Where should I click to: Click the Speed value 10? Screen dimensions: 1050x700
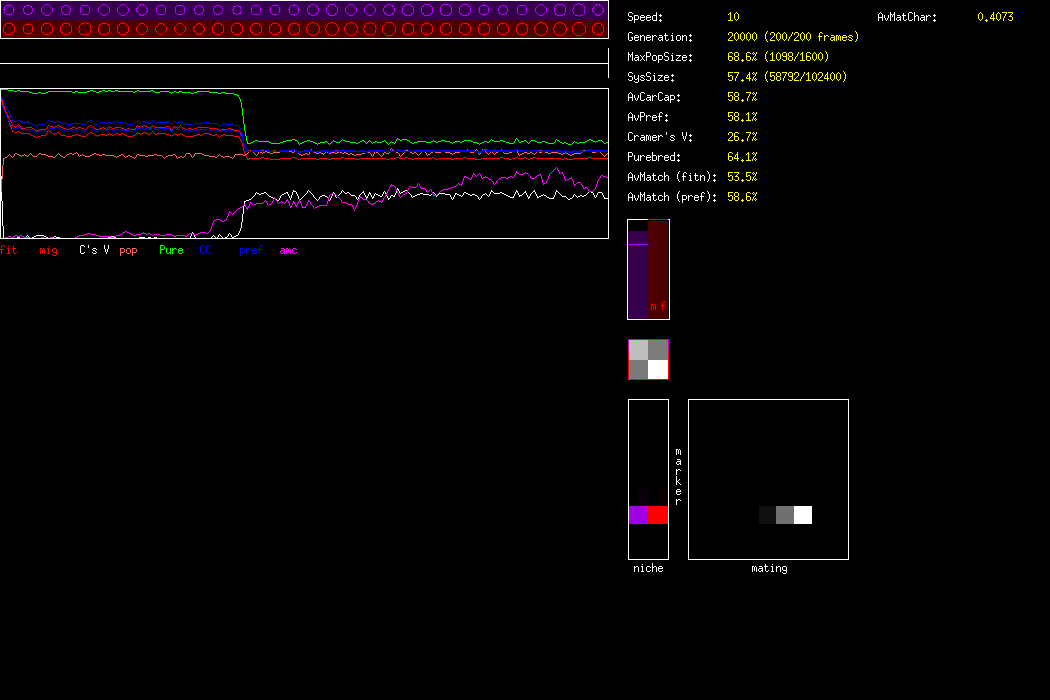tap(733, 17)
